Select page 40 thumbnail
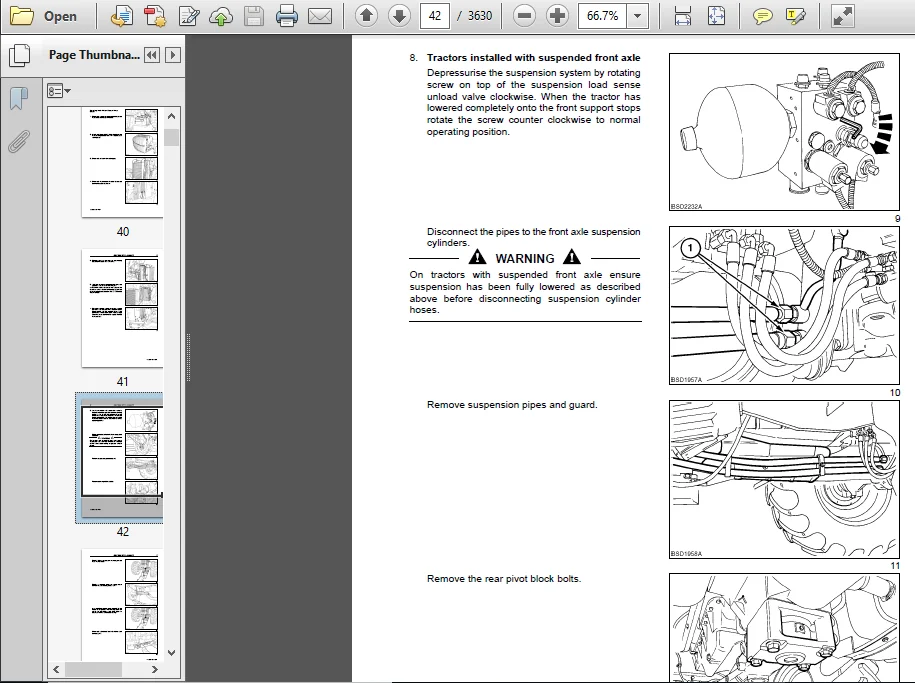Image resolution: width=915 pixels, height=683 pixels. pos(122,162)
